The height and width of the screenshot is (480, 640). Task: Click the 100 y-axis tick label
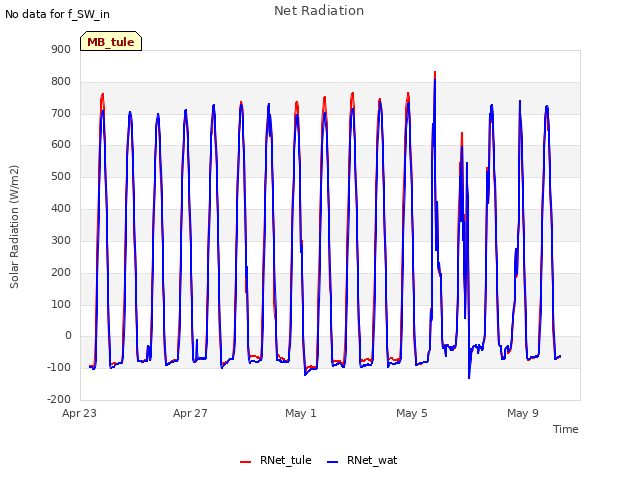[61, 304]
